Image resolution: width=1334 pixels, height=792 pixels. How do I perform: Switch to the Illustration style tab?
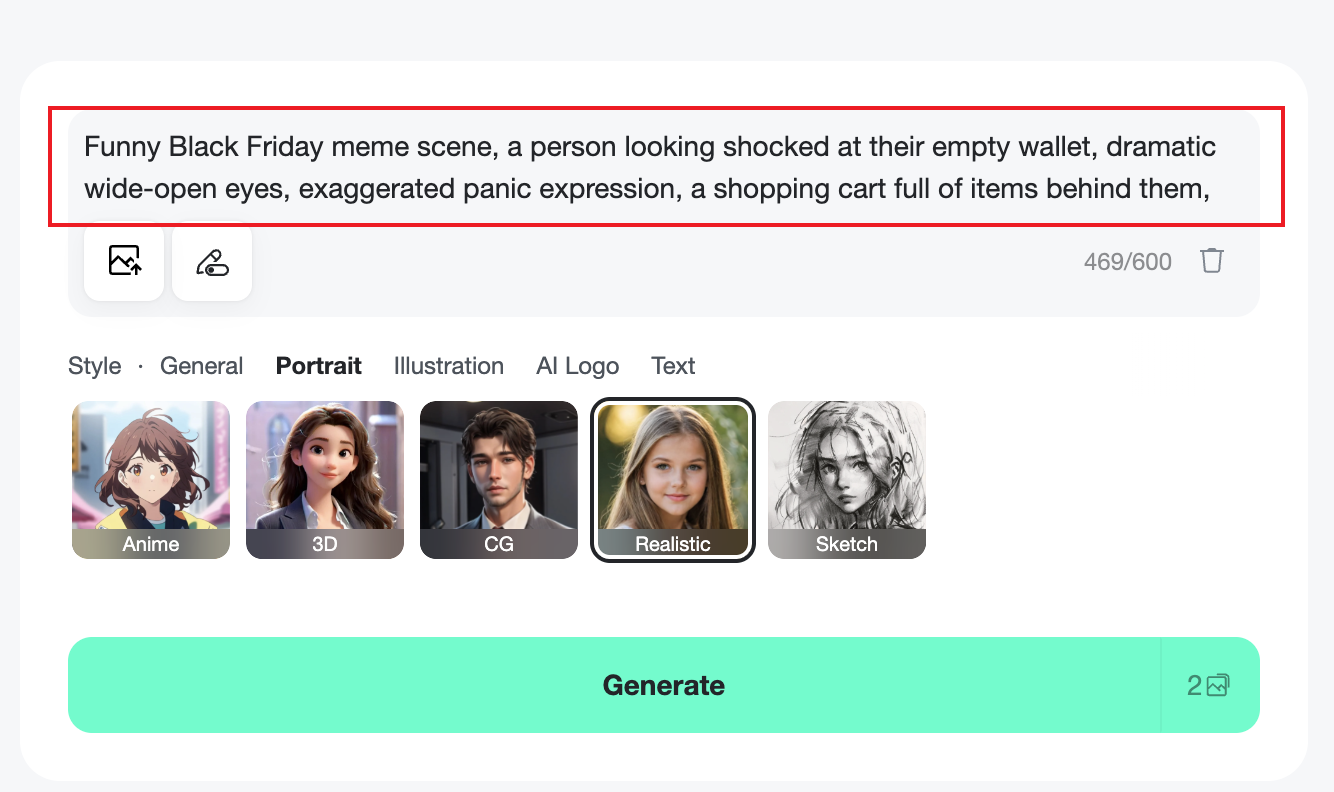click(449, 366)
